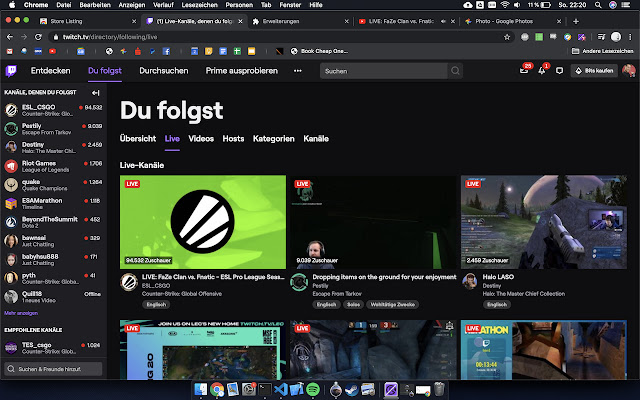Viewport: 640px width, 400px height.
Task: Open Escape From Tarkov category link under Pestily
Action: pyautogui.click(x=337, y=294)
